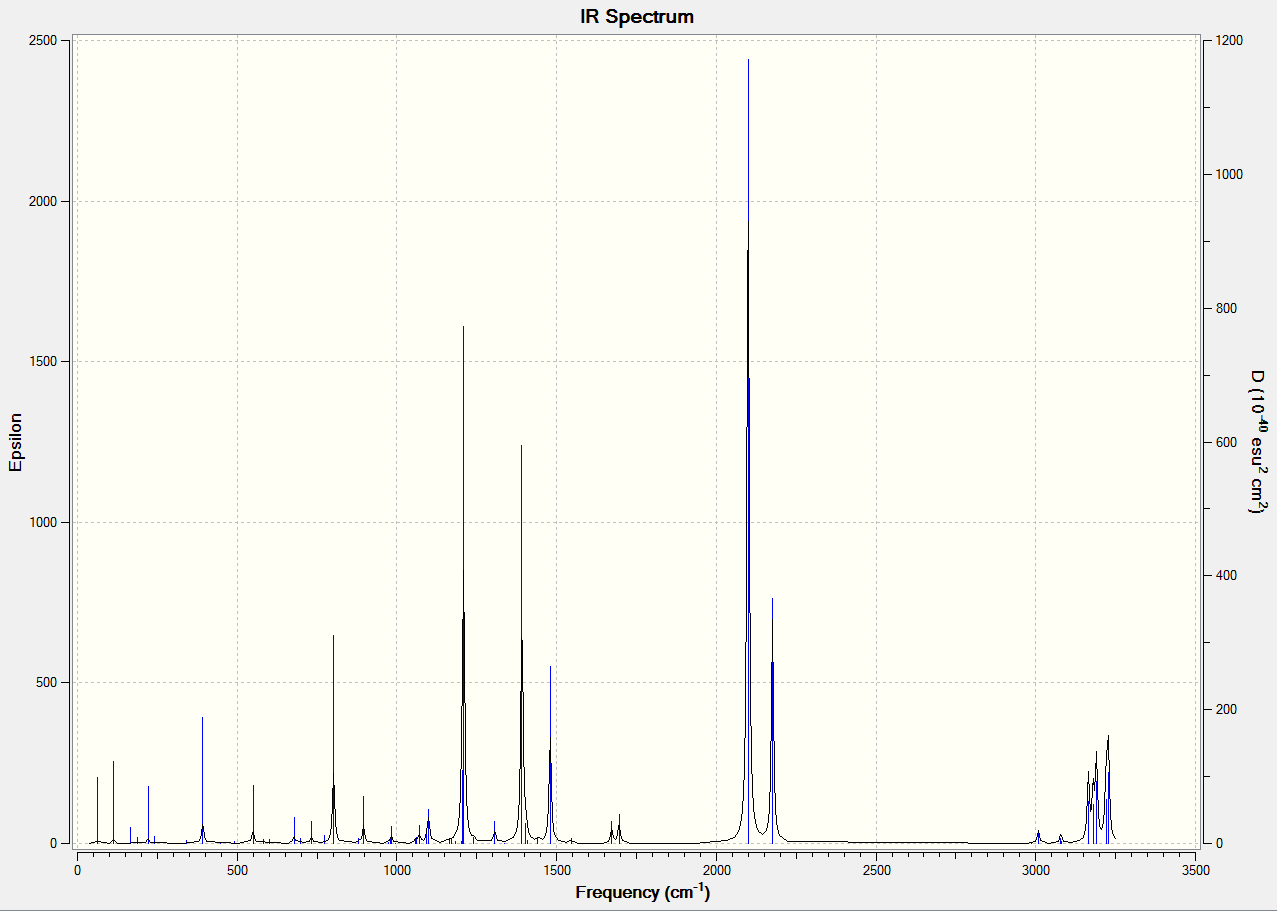Image resolution: width=1277 pixels, height=911 pixels.
Task: Click the blue peak near 225 cm-1
Action: coord(148,814)
